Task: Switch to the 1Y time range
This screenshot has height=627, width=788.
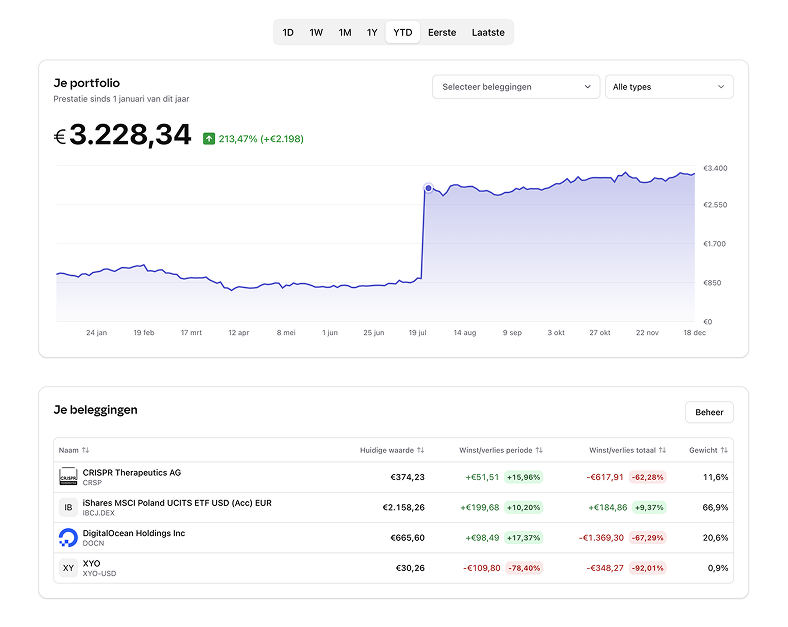Action: pyautogui.click(x=372, y=32)
